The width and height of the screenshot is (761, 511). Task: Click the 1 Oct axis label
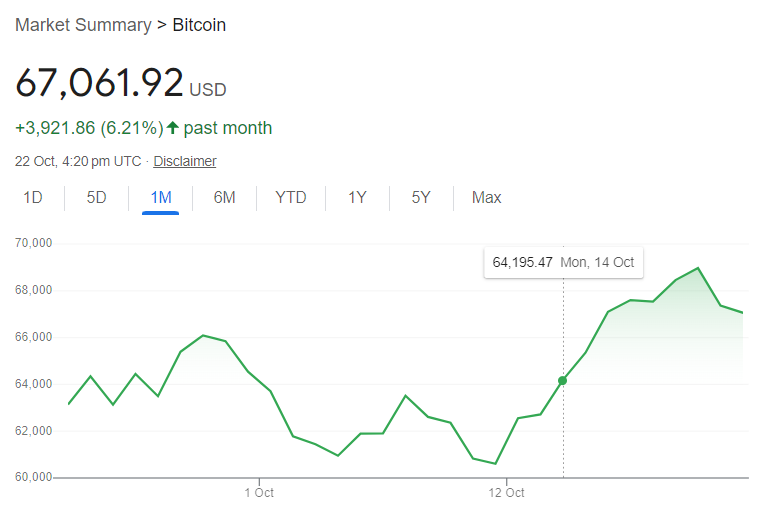click(x=259, y=493)
